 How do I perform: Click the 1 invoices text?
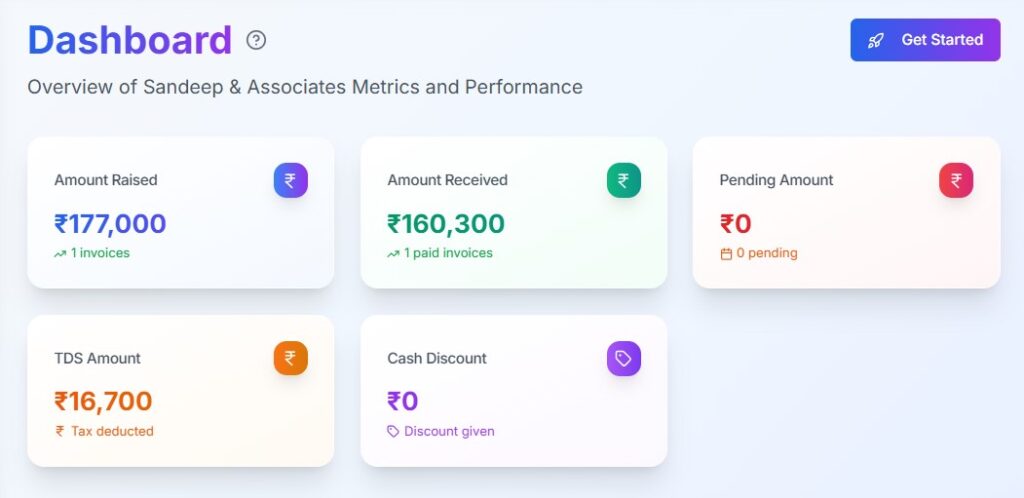100,253
